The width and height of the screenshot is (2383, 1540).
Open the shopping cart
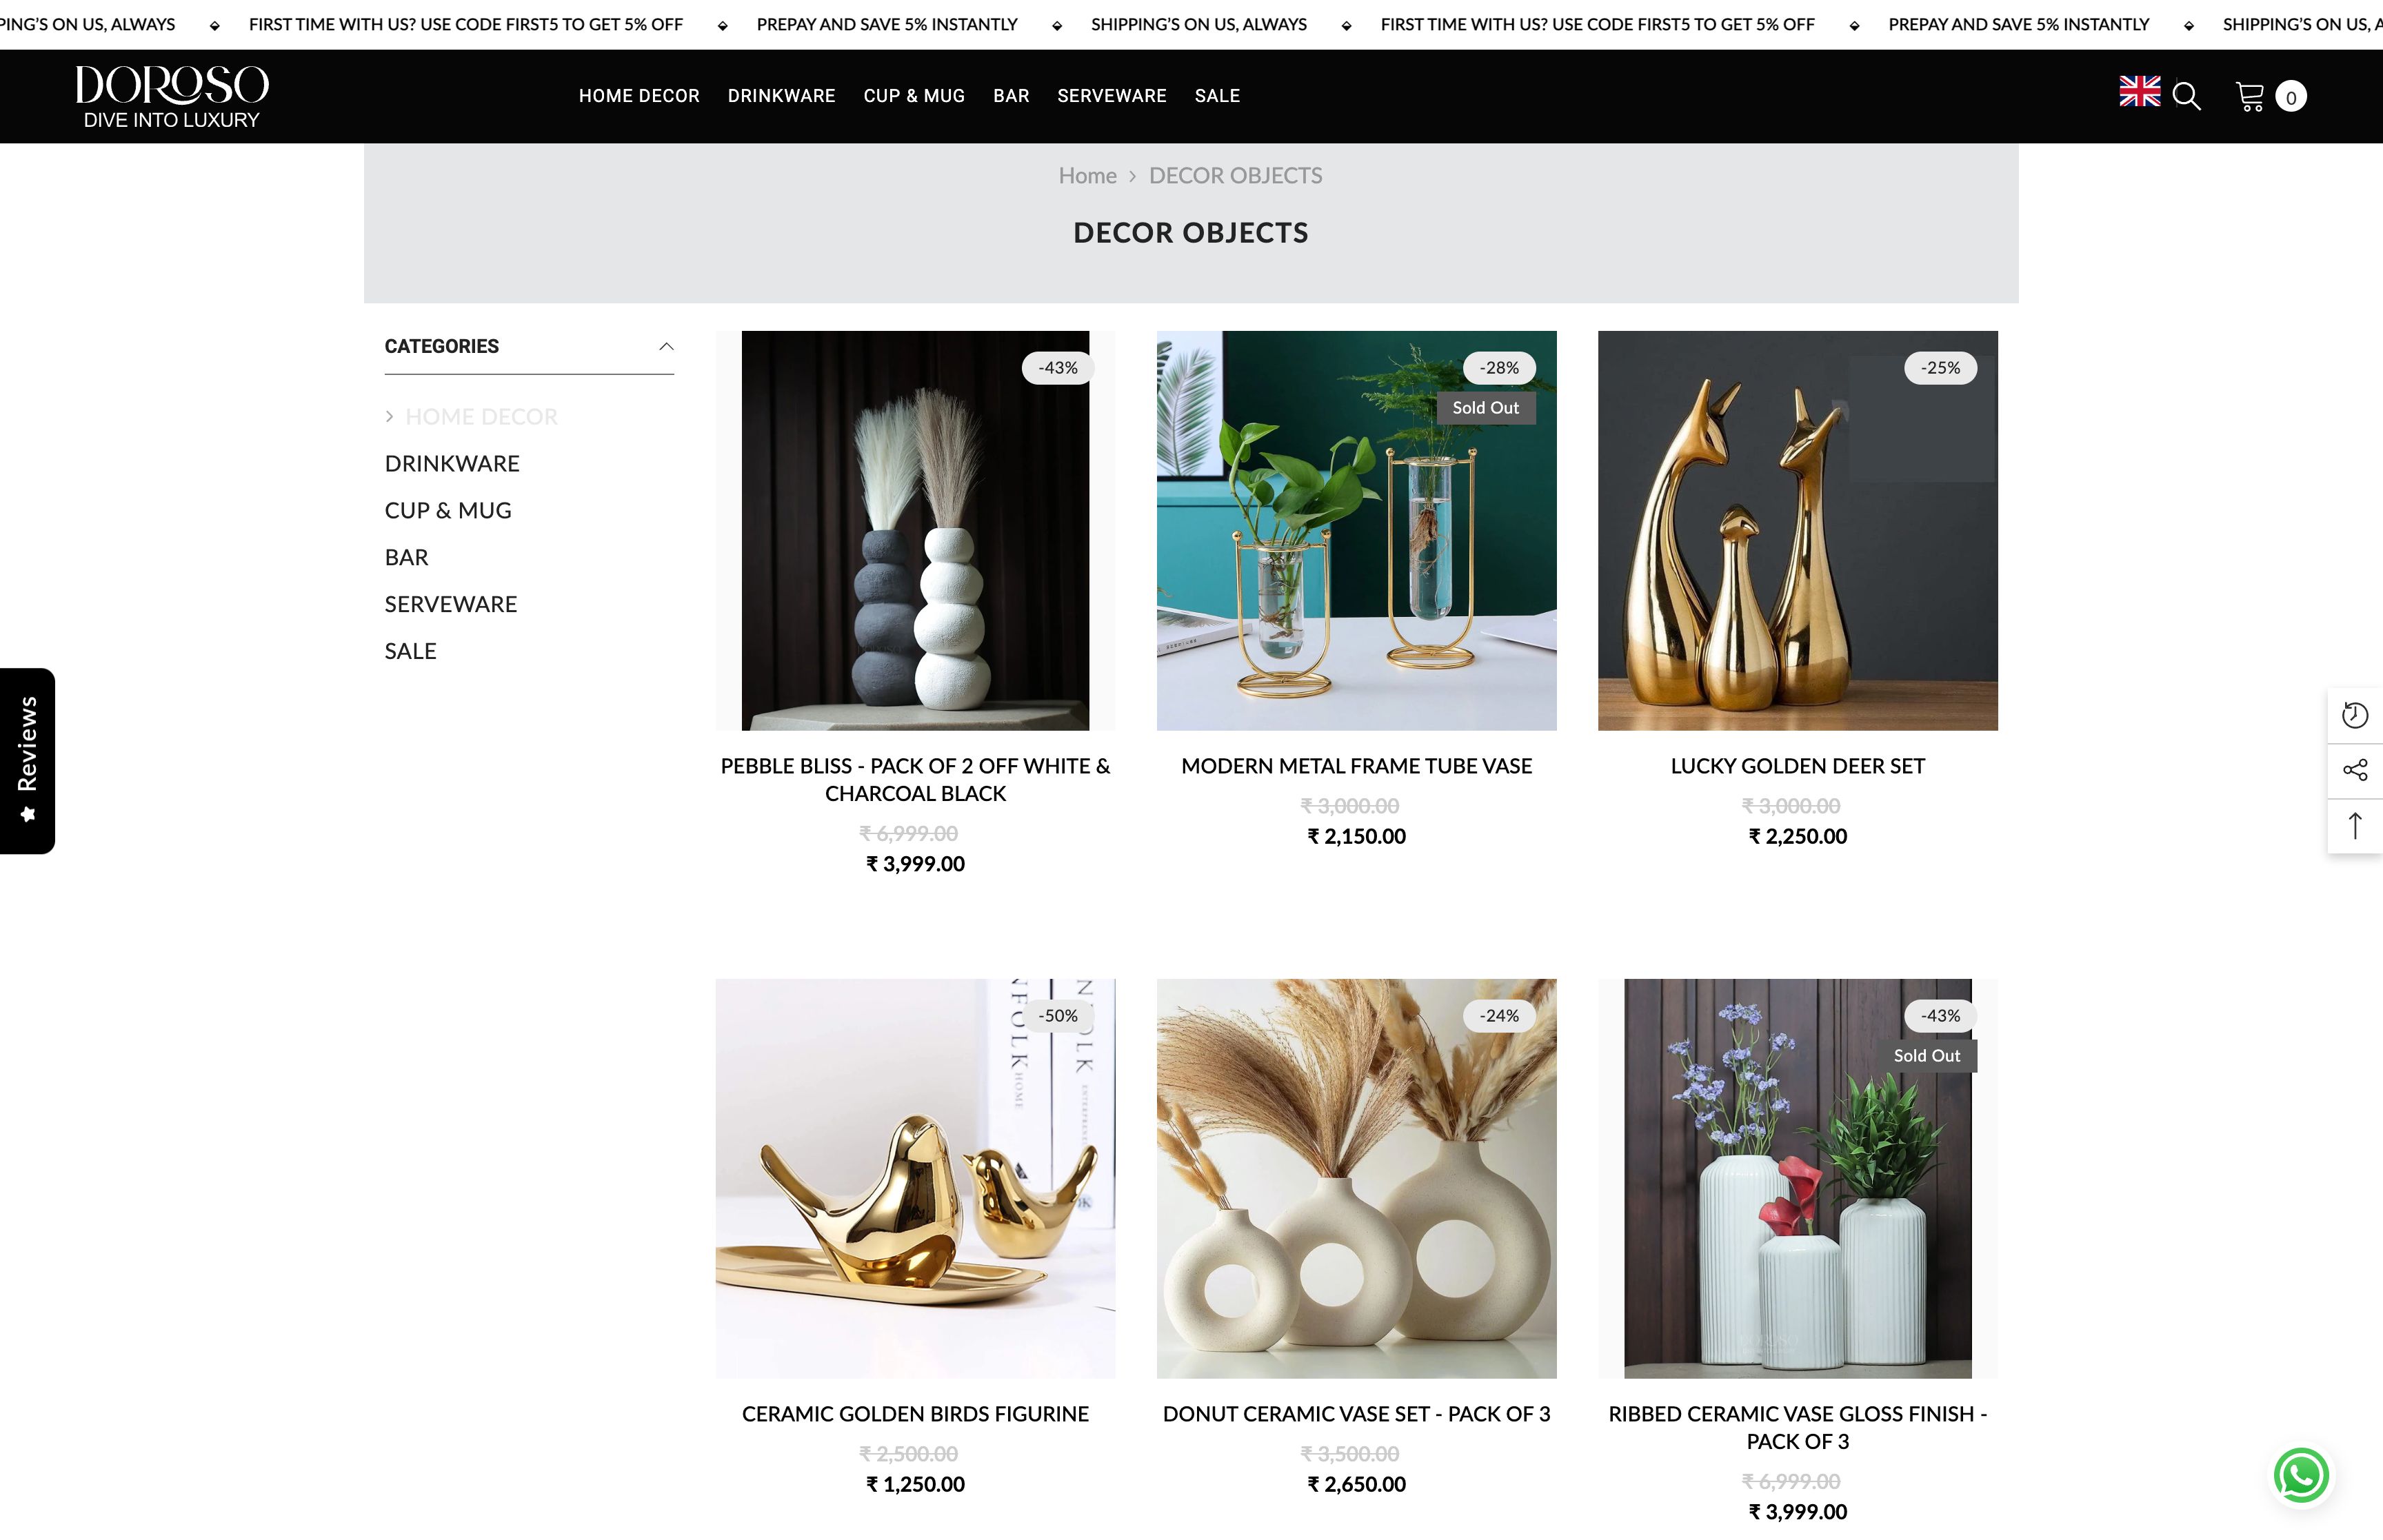point(2252,95)
